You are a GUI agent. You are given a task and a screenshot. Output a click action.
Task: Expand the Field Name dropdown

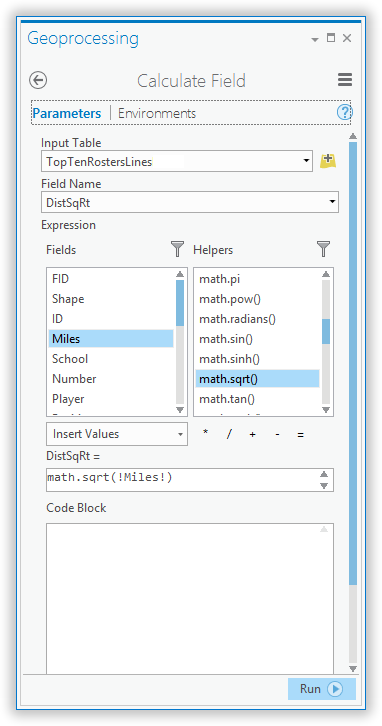point(332,202)
